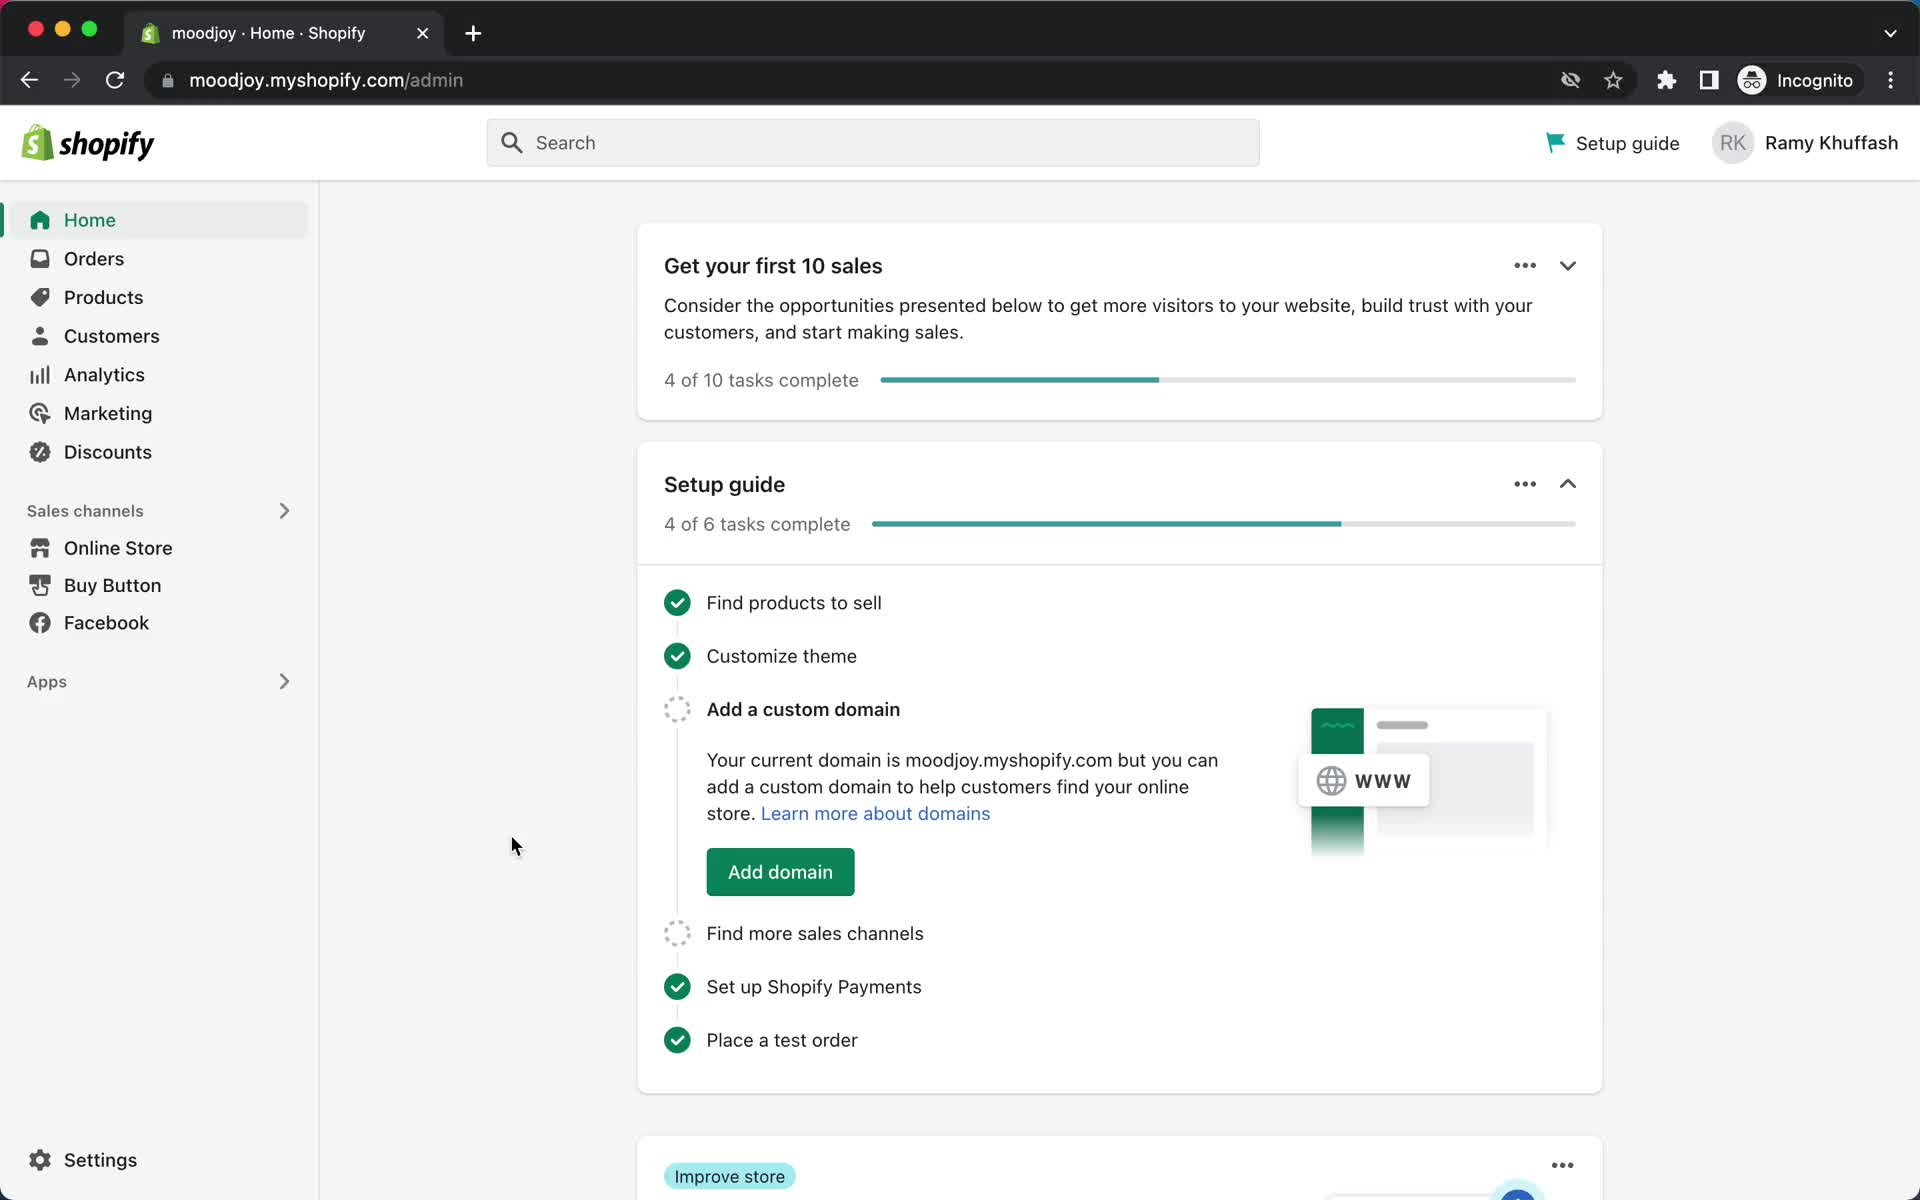1920x1200 pixels.
Task: Click Find products to sell text
Action: click(x=794, y=603)
